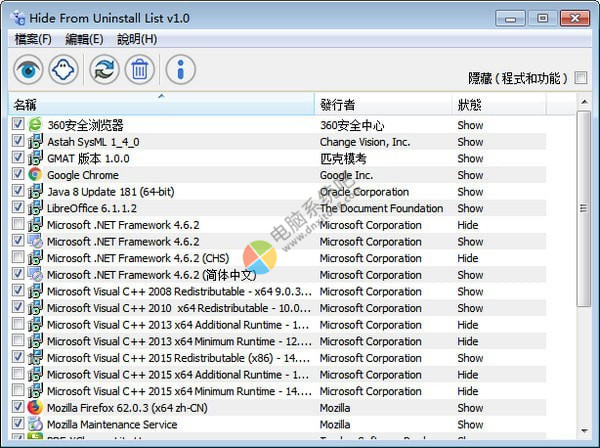
Task: Click the ghost Hide toolbar icon
Action: pos(63,70)
